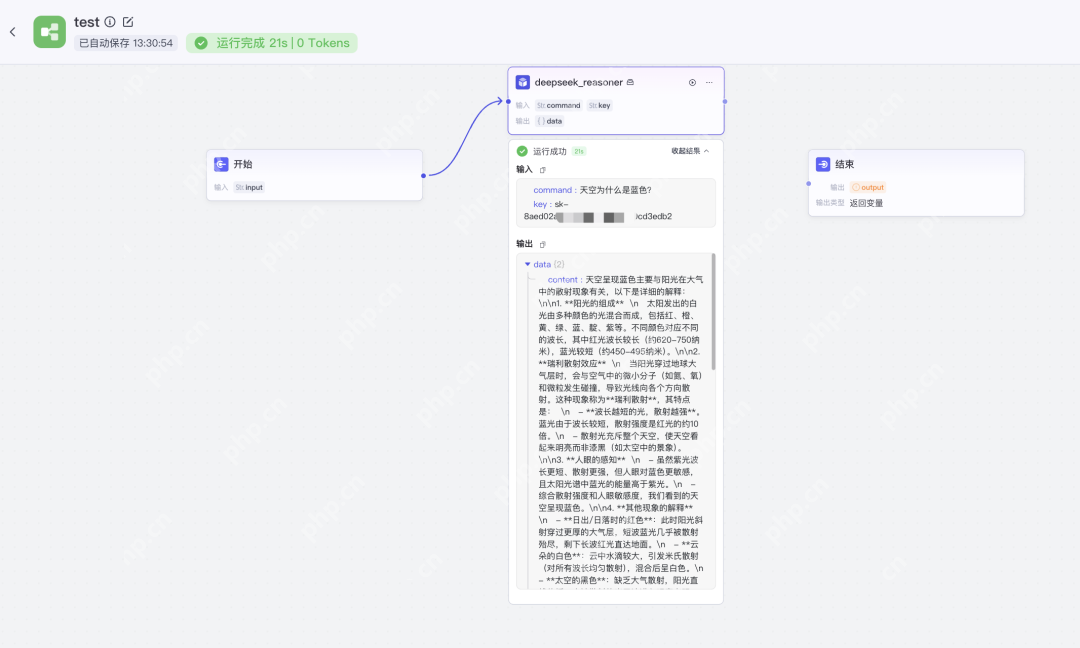Click the 结束 node input connector dot
This screenshot has height=648, width=1080.
809,184
